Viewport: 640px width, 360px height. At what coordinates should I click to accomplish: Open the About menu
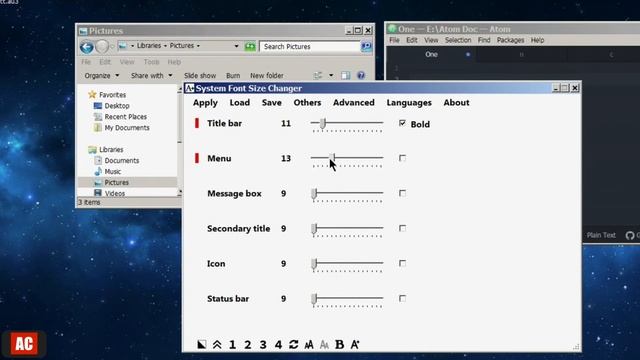click(x=456, y=103)
